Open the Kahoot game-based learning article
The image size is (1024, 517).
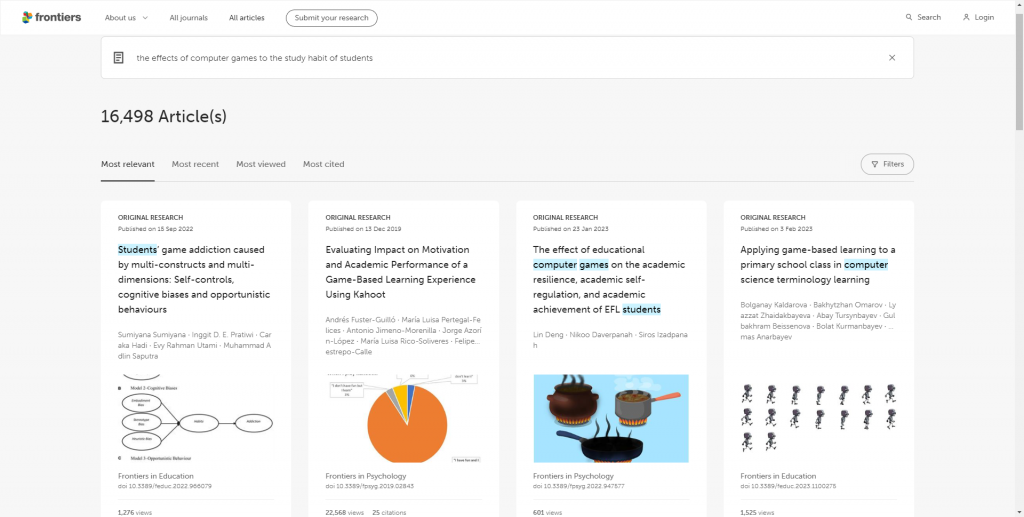[x=400, y=272]
